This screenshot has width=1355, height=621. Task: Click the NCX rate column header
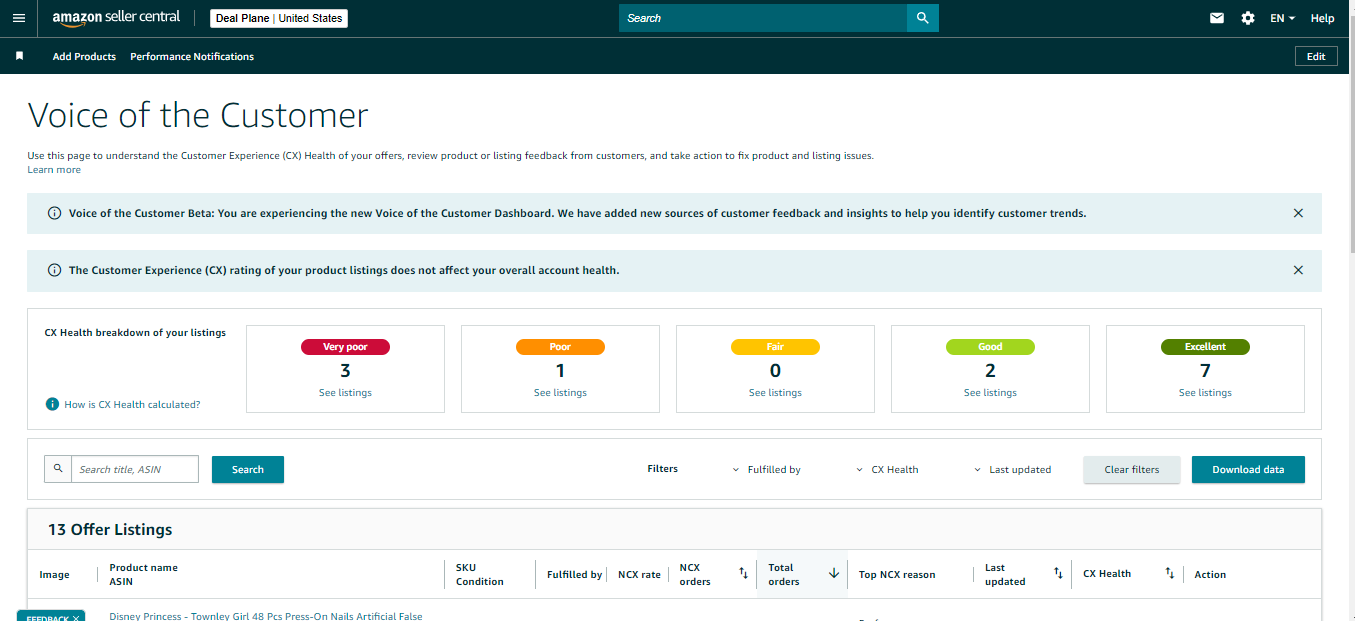coord(639,574)
